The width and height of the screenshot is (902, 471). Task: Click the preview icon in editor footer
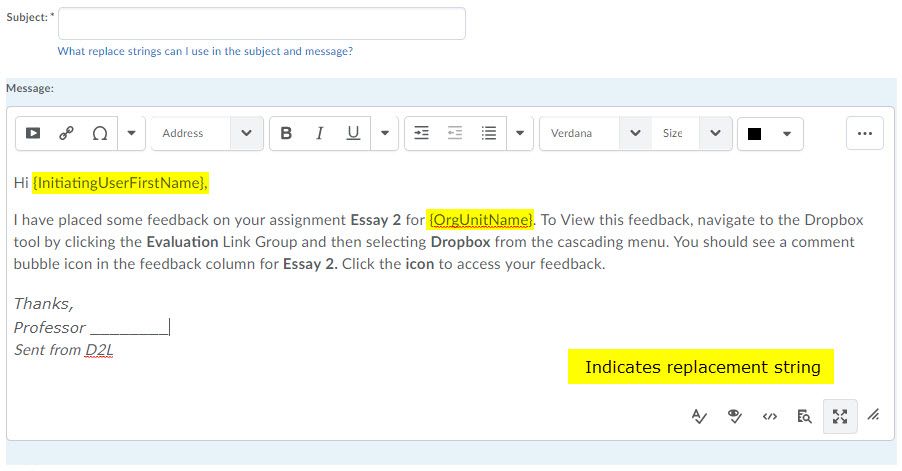point(804,416)
